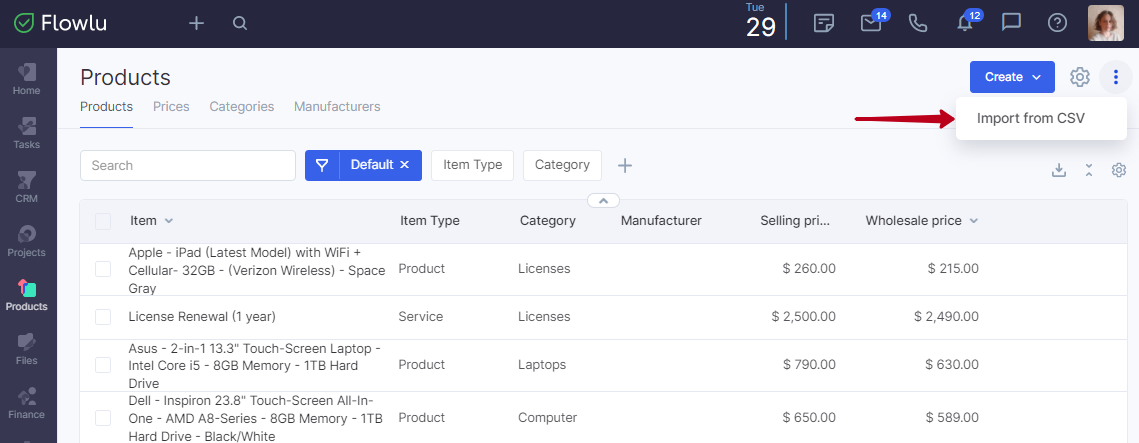The height and width of the screenshot is (443, 1139).
Task: Open License Renewal (1 year) item
Action: (202, 317)
